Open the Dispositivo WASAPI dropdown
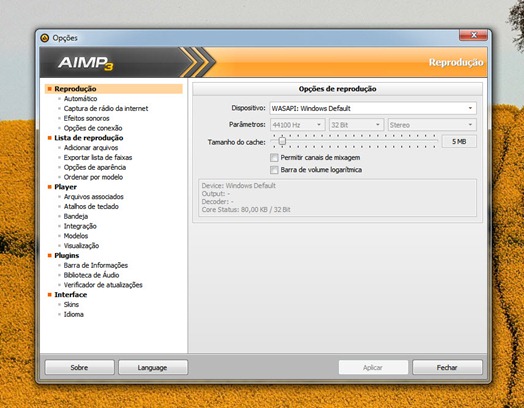The image size is (524, 408). [373, 108]
